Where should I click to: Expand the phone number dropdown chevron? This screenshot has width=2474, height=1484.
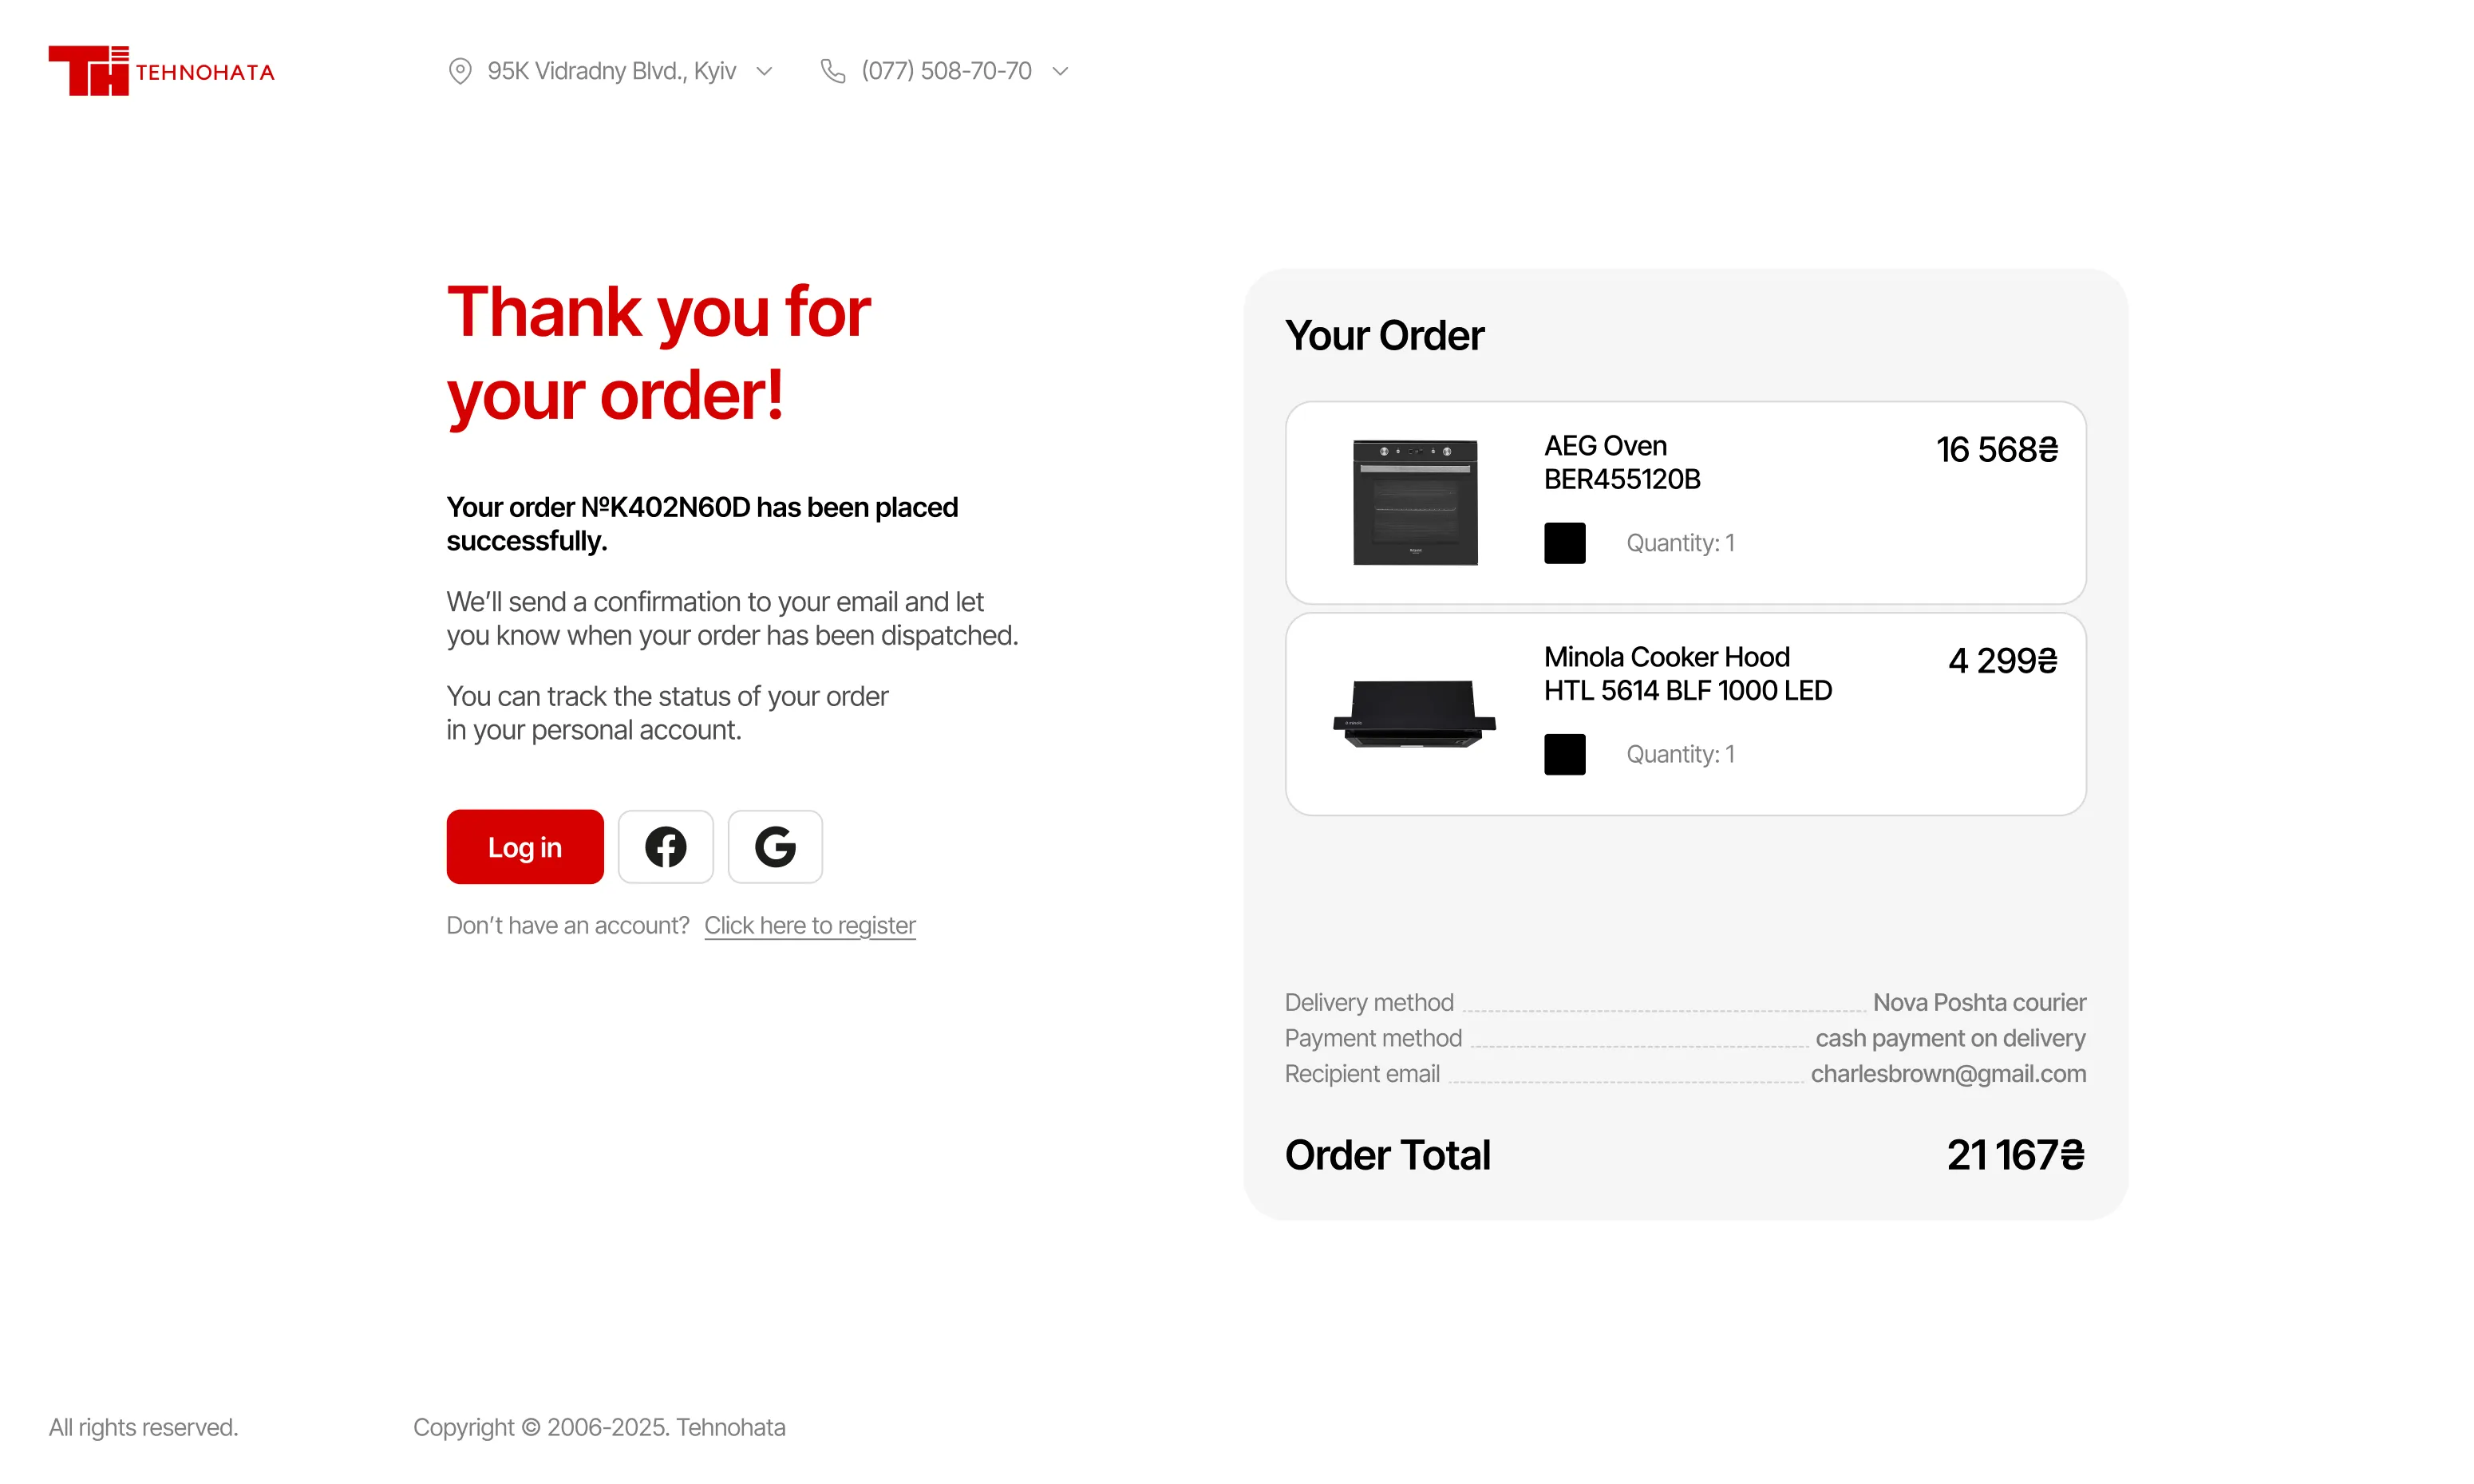1061,71
